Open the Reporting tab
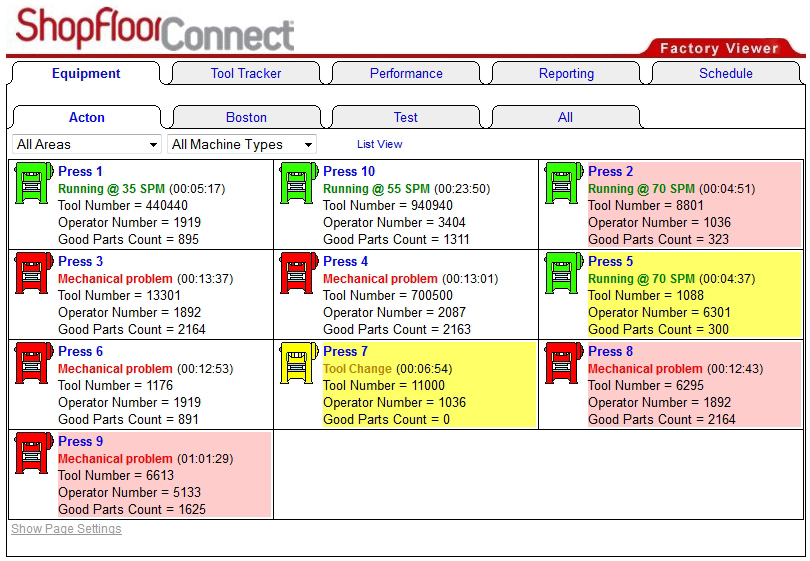The width and height of the screenshot is (810, 561). [x=566, y=73]
